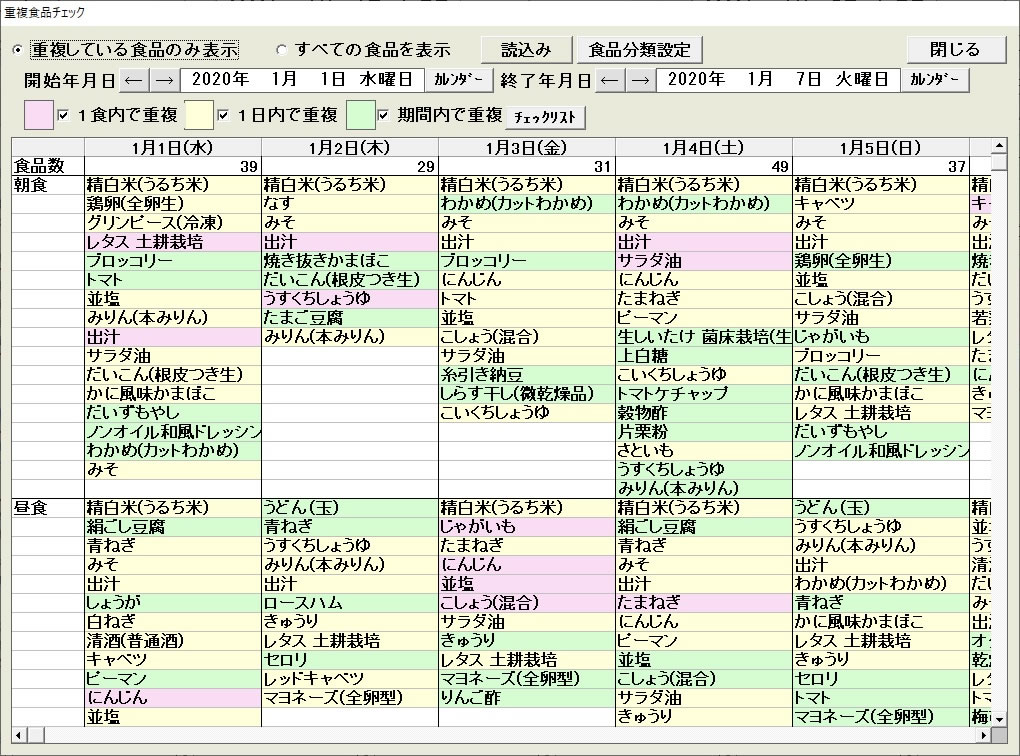Move end date back with left arrow
1020x756 pixels.
pyautogui.click(x=610, y=80)
